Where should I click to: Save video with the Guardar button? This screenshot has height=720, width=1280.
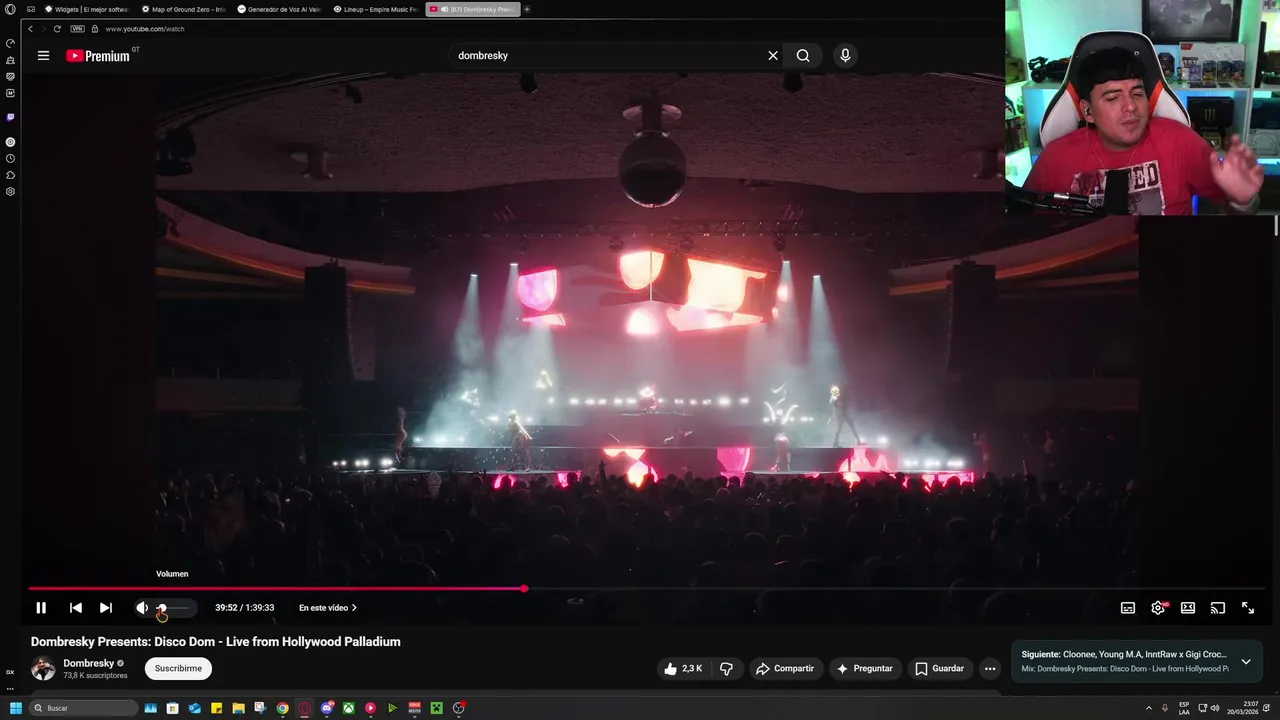pyautogui.click(x=940, y=669)
